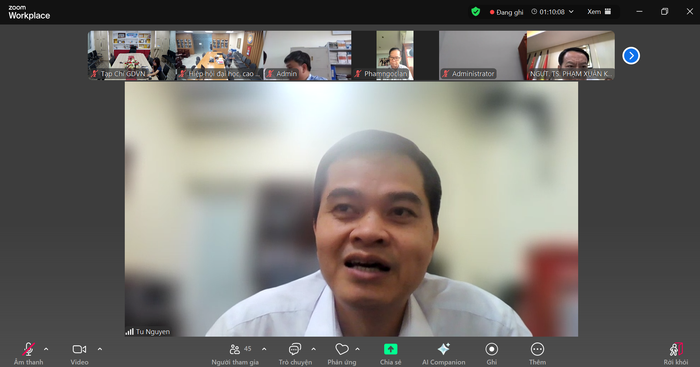Expand audio options arrow beside Âm thanh
The image size is (700, 367).
tap(46, 349)
